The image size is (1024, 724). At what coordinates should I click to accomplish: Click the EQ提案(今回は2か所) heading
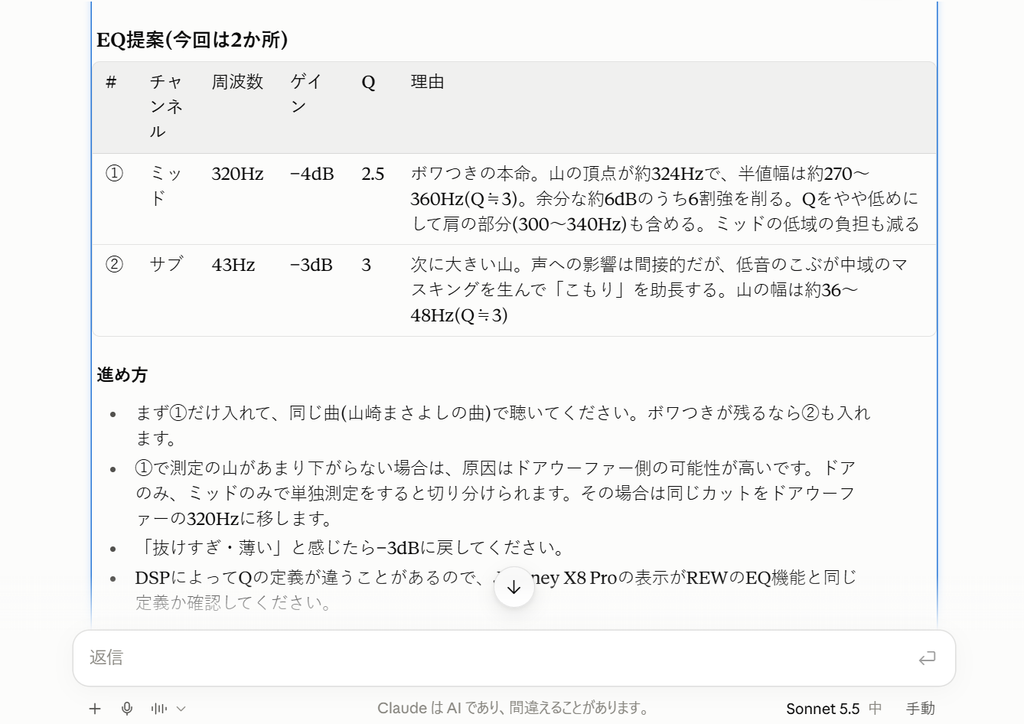coord(192,40)
